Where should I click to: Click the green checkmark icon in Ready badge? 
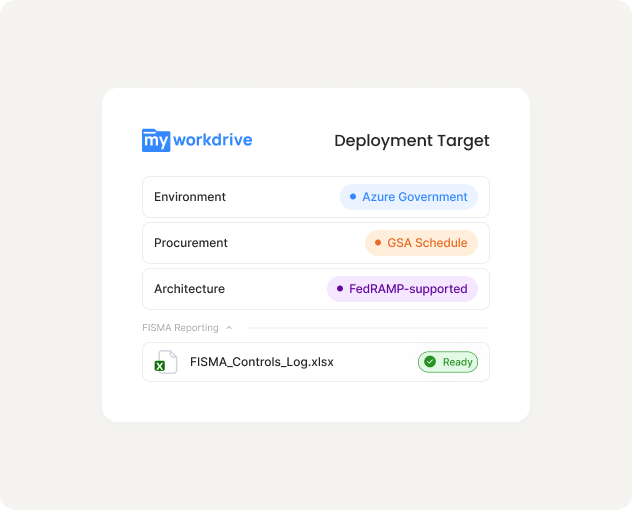point(430,362)
